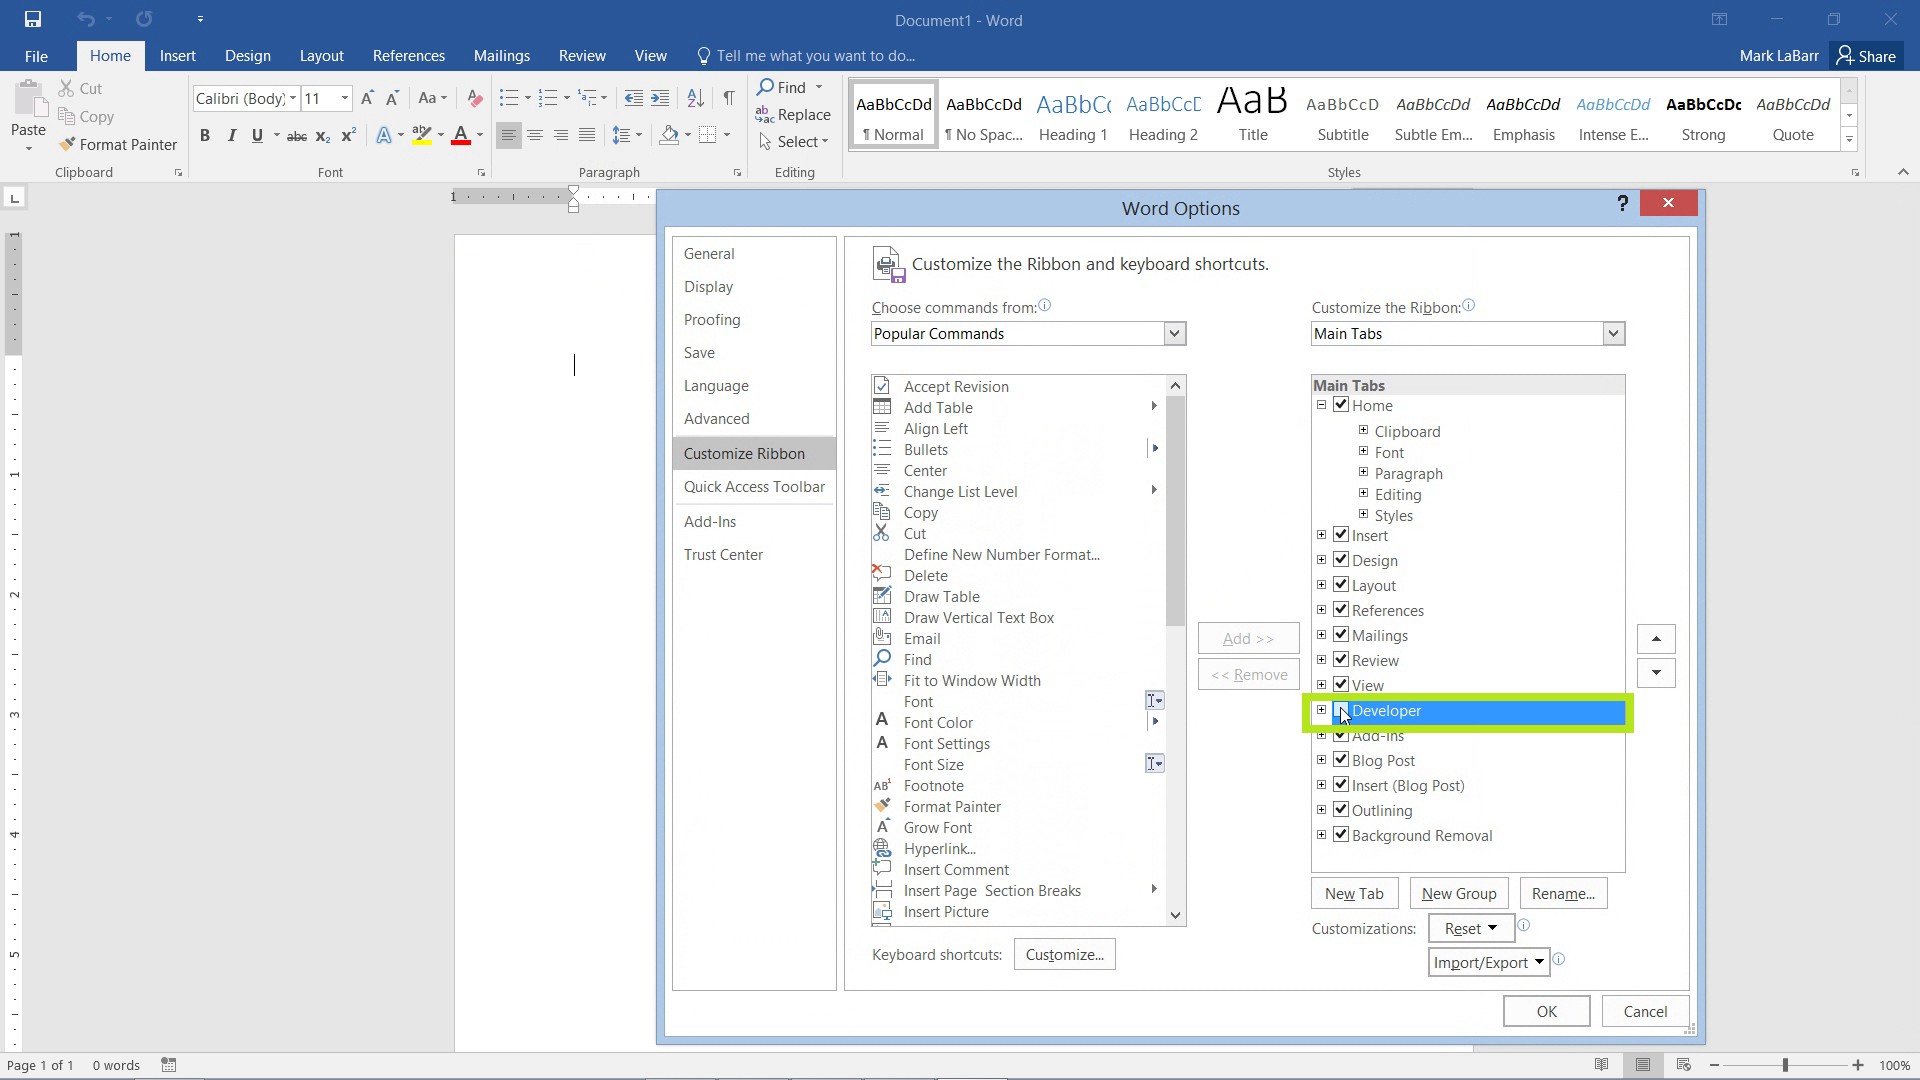
Task: Open the font name dropdown
Action: (293, 98)
